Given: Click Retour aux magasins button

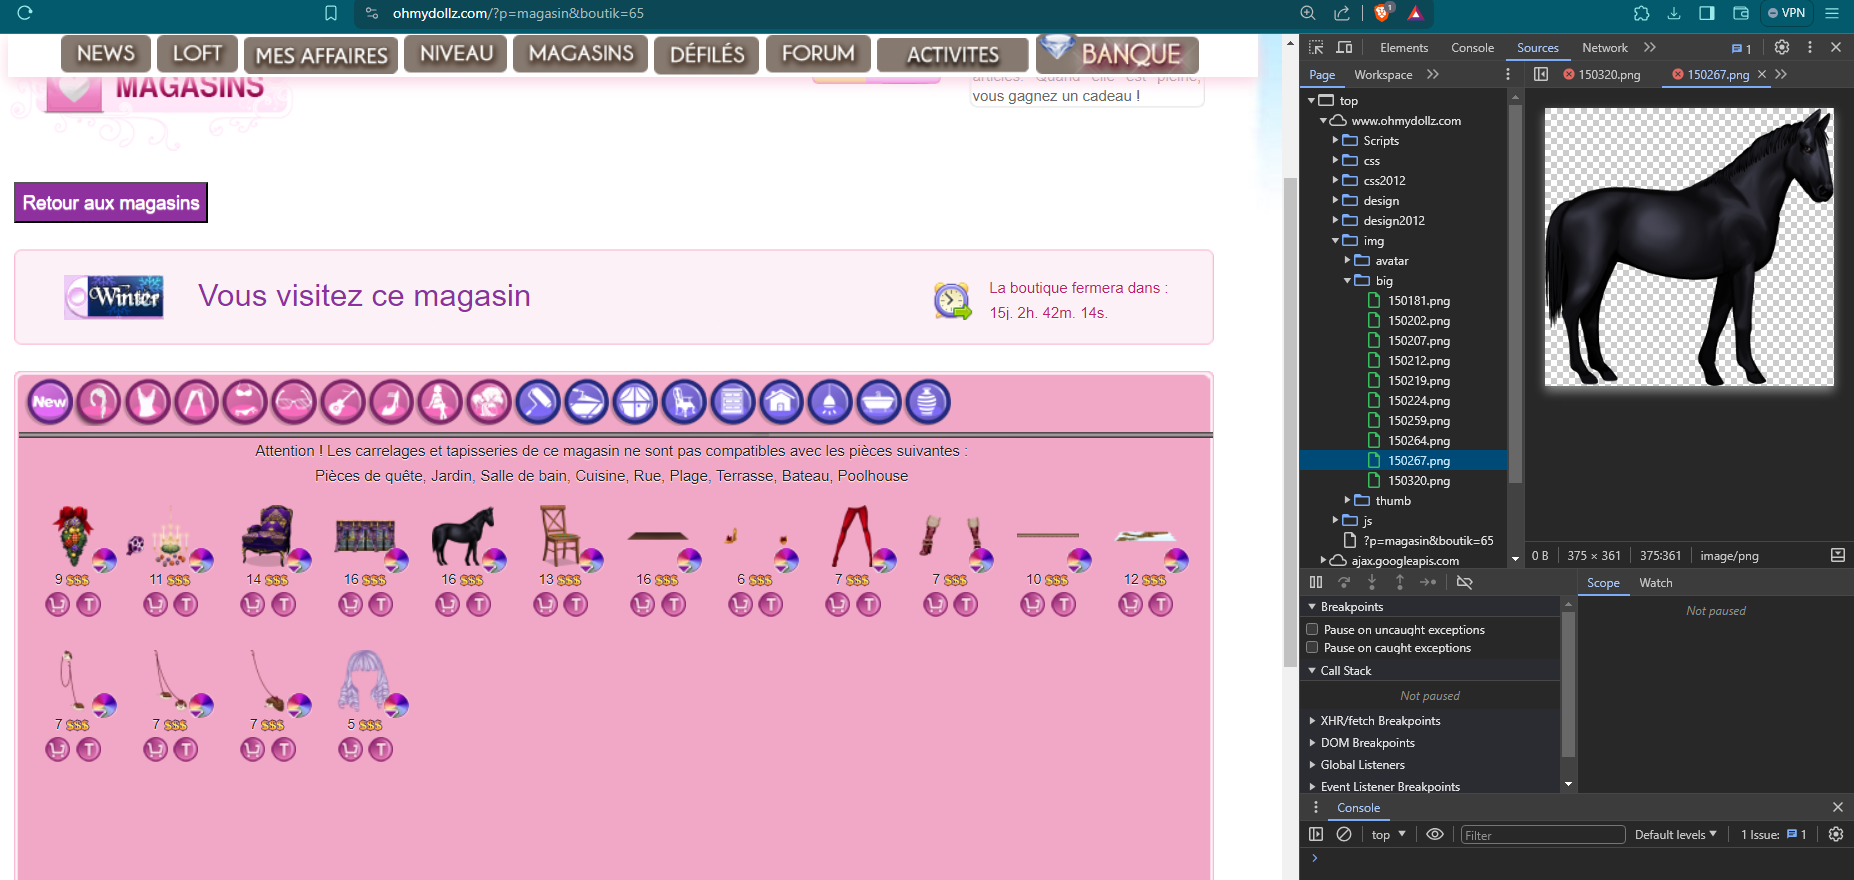Looking at the screenshot, I should pyautogui.click(x=111, y=202).
